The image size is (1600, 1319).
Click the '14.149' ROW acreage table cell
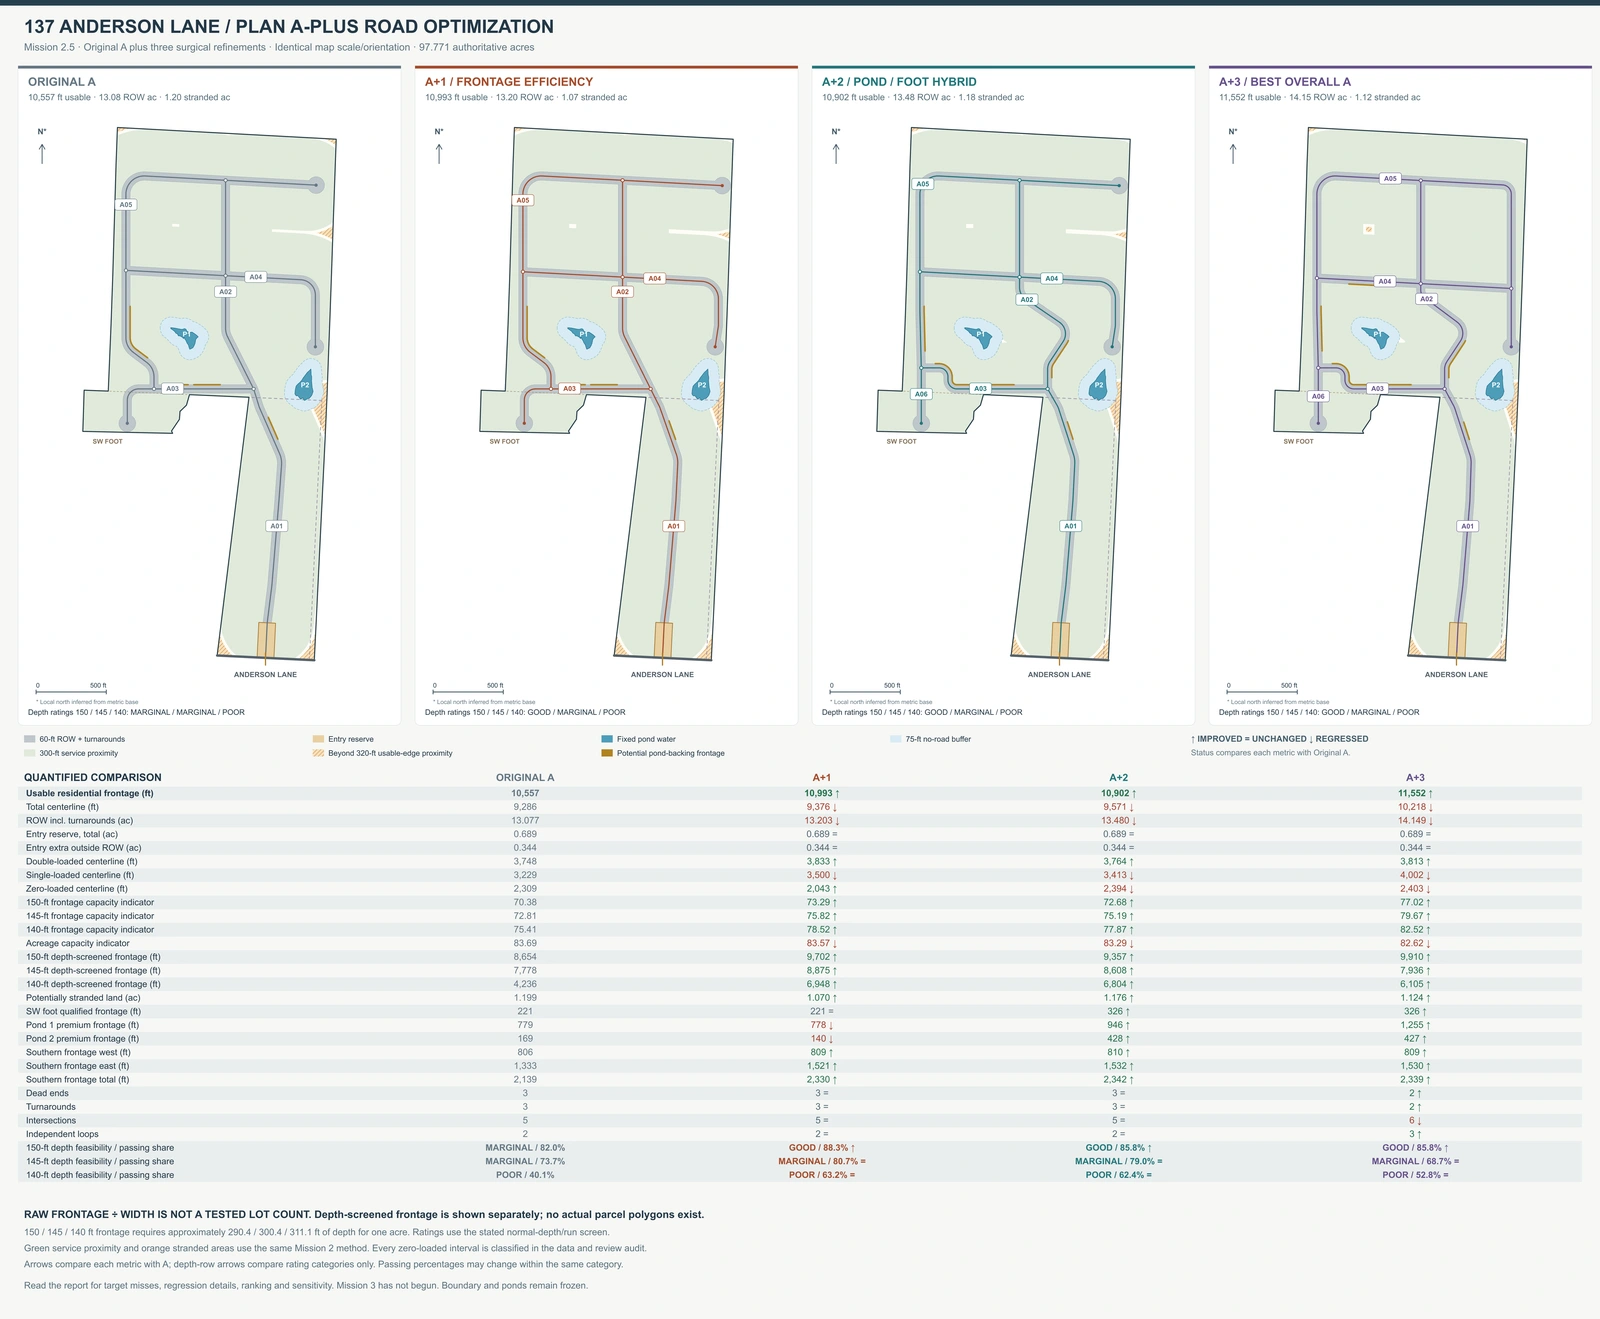pos(1415,821)
